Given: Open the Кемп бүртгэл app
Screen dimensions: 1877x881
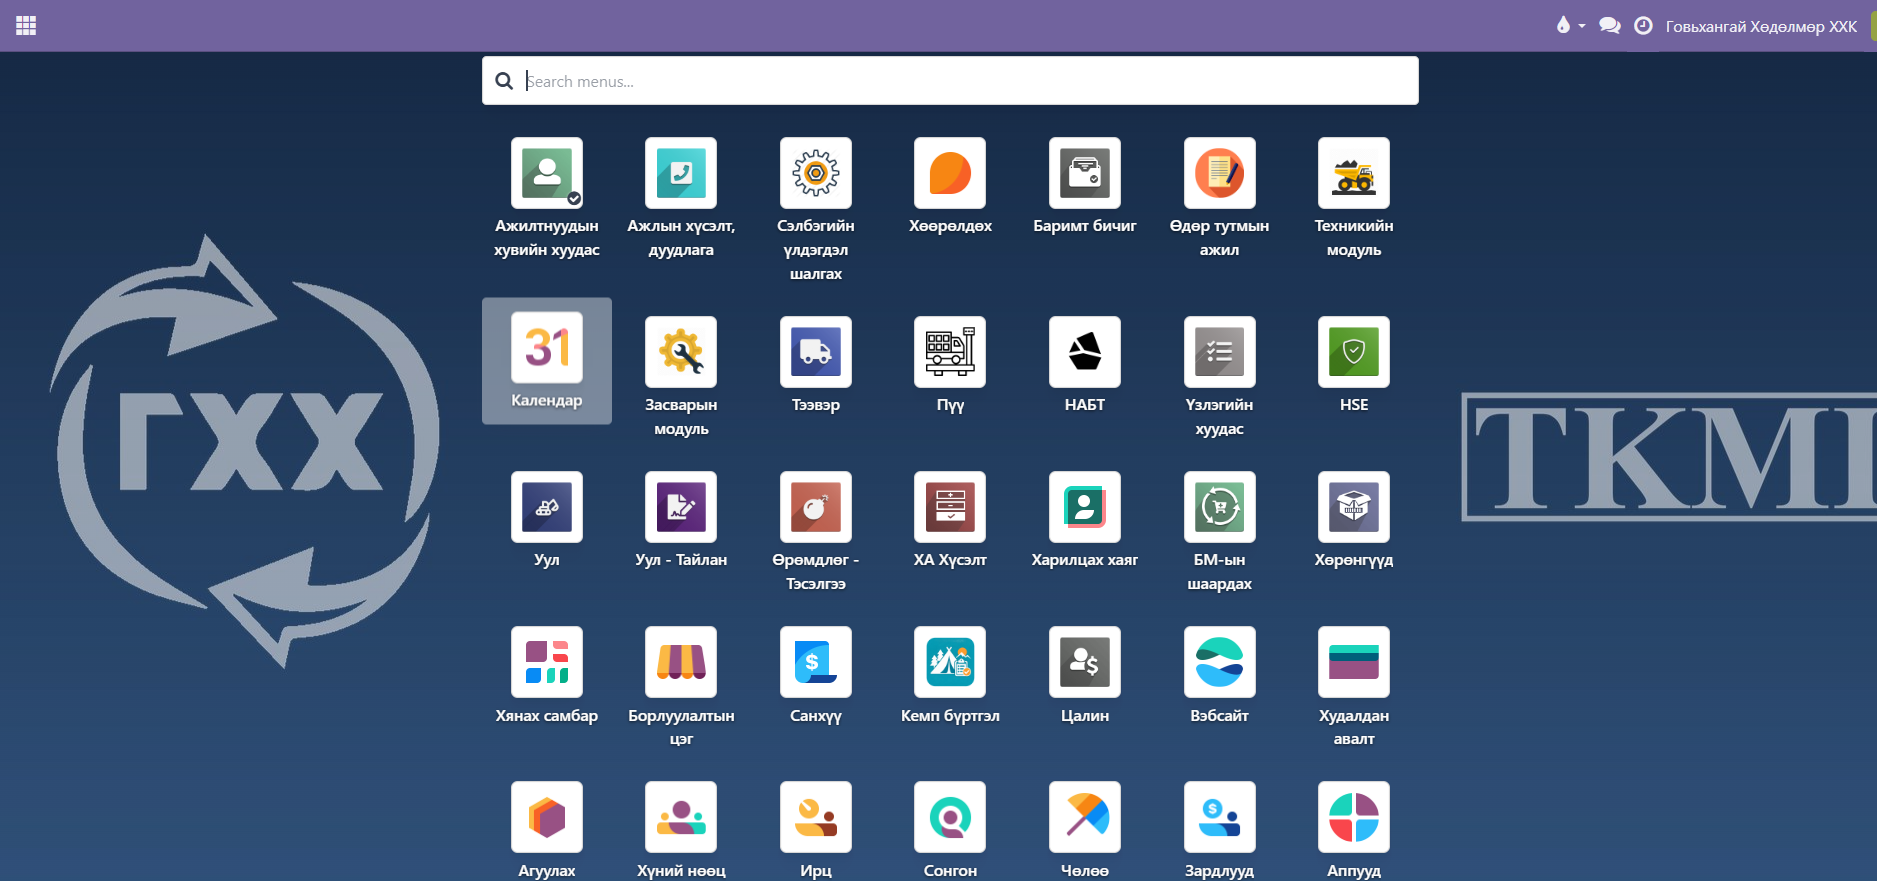Looking at the screenshot, I should (x=950, y=662).
